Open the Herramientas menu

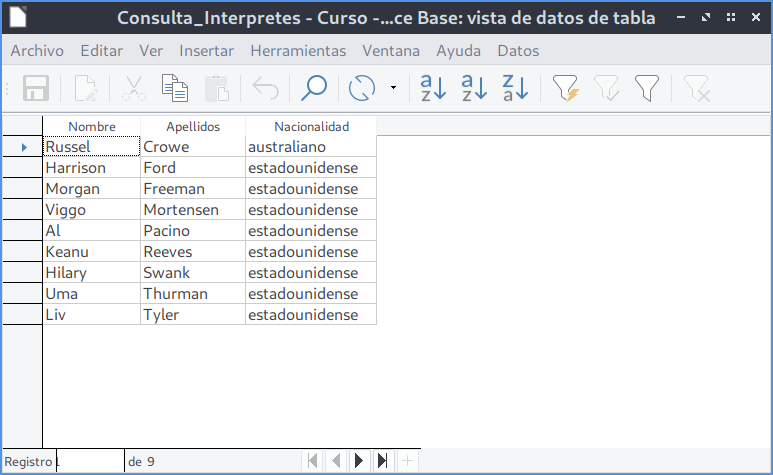pos(298,51)
